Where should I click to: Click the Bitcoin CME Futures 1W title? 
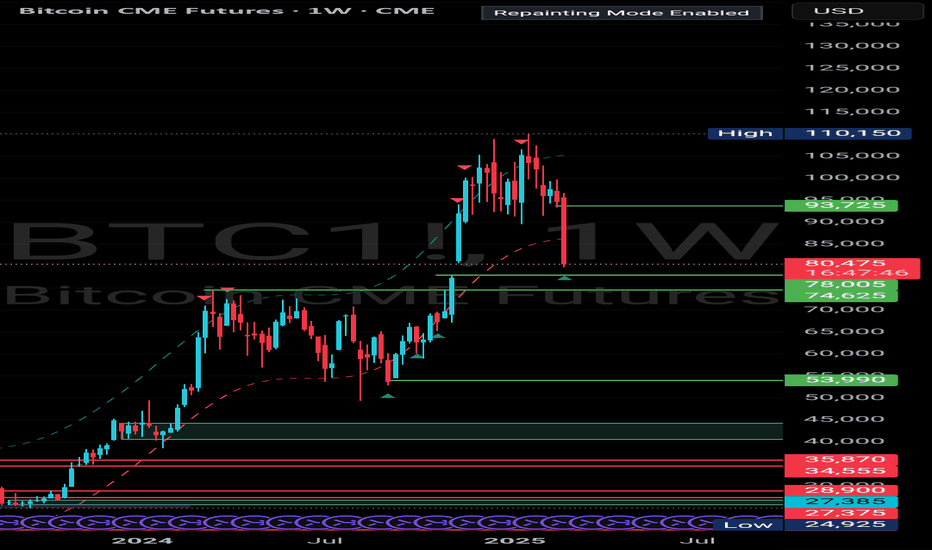[227, 11]
